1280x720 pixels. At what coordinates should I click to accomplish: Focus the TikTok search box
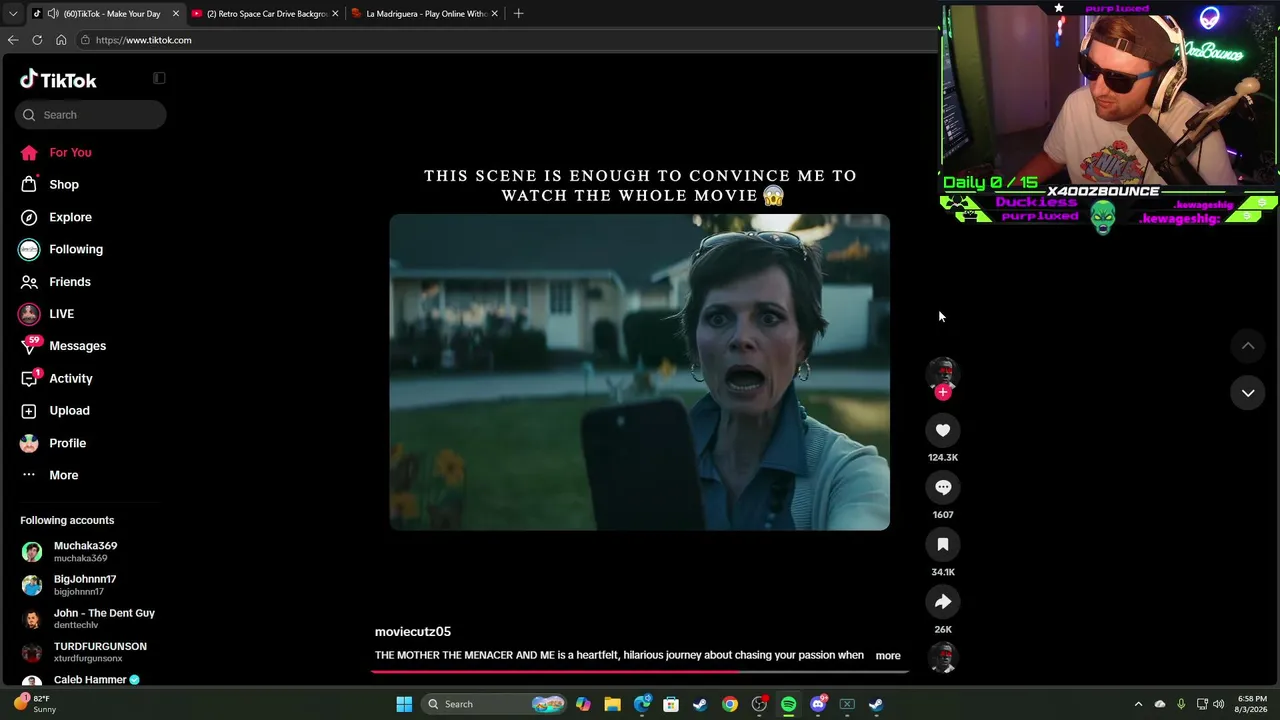(91, 115)
